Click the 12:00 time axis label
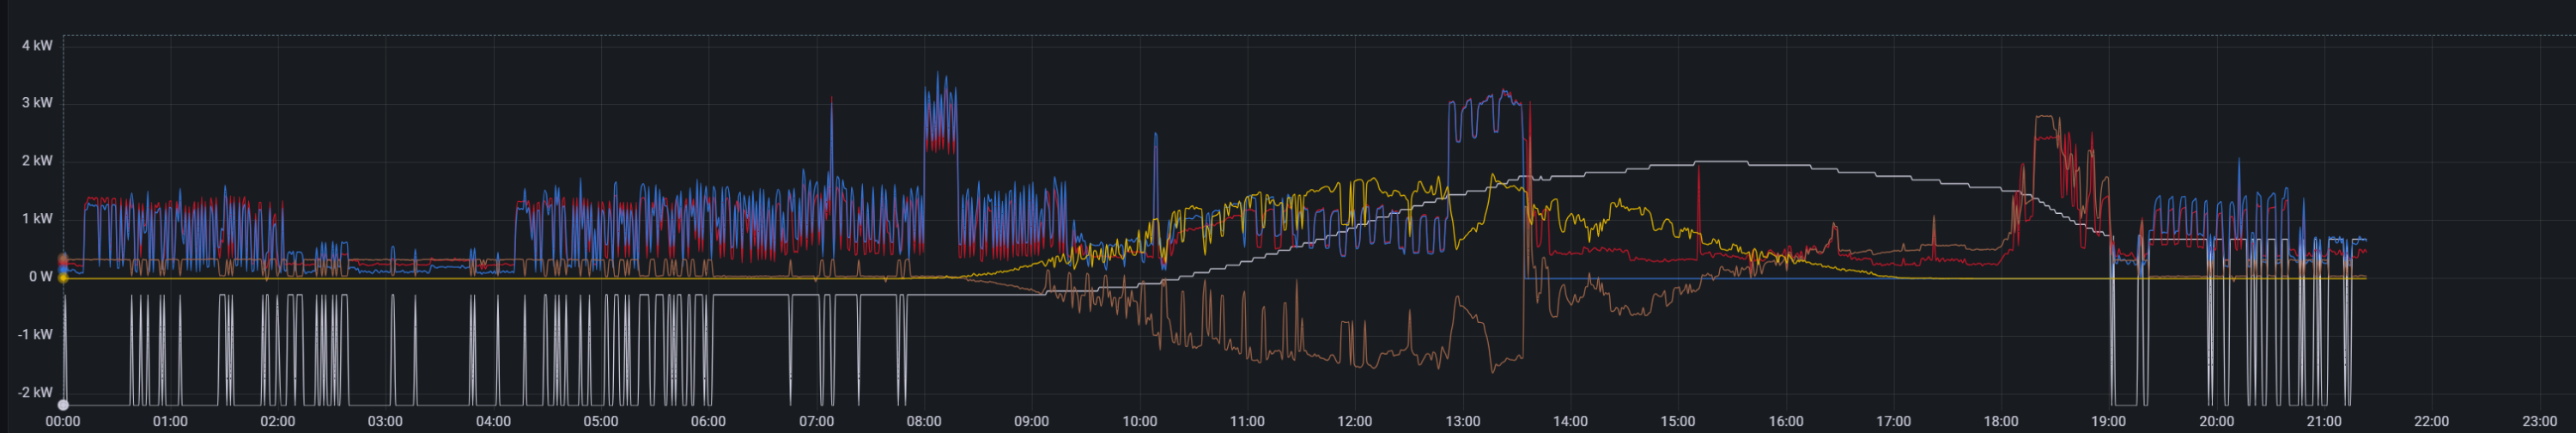The image size is (2576, 433). tap(1354, 422)
